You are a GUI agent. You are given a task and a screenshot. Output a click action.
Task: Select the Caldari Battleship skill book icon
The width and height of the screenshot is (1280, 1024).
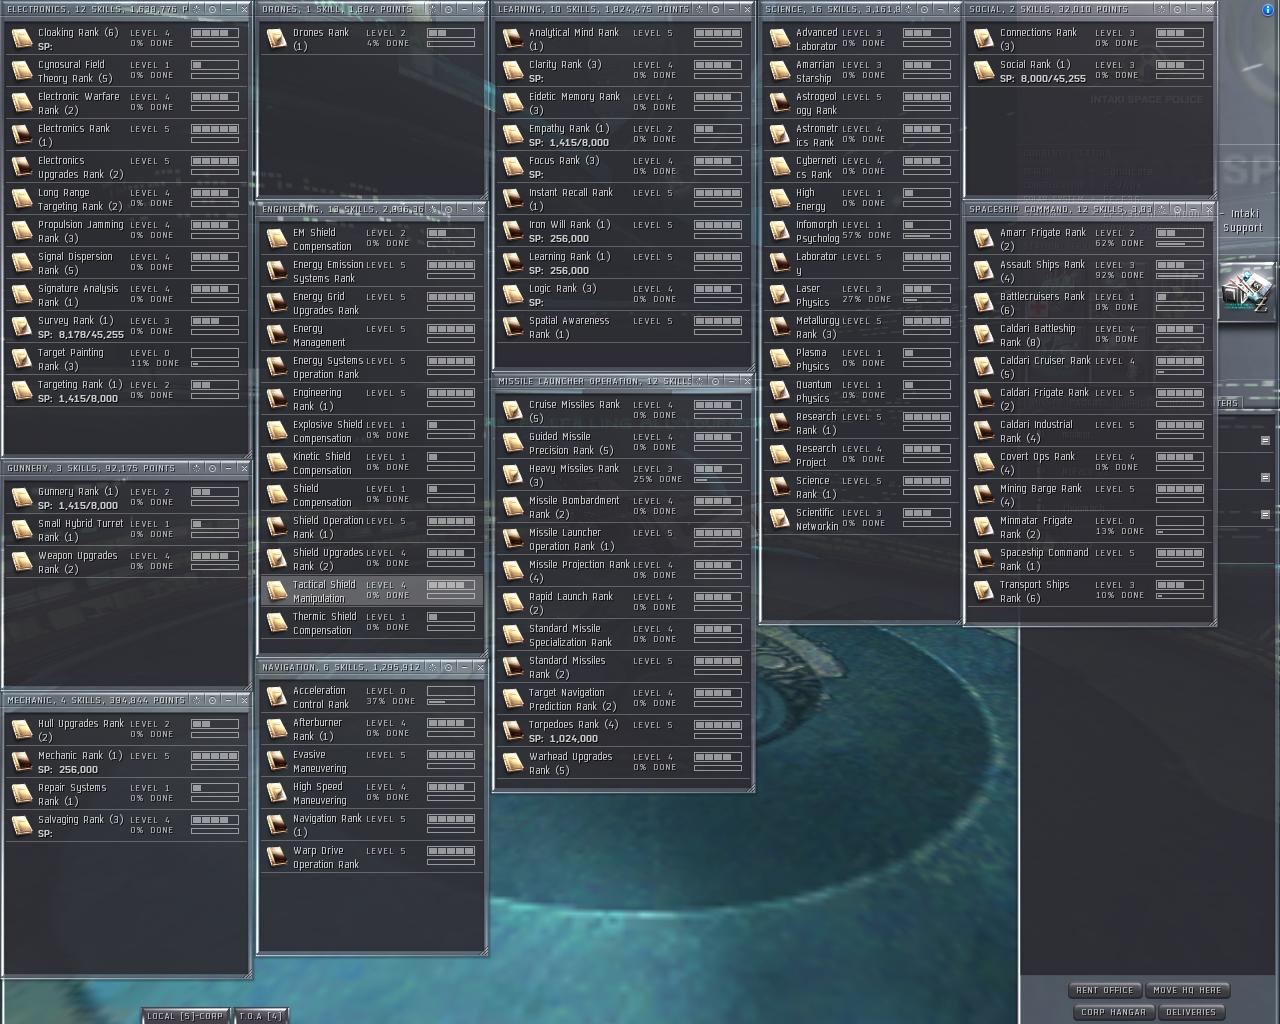(x=984, y=335)
